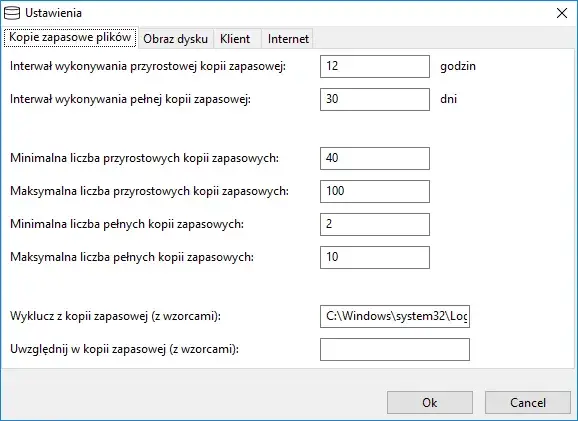This screenshot has height=421, width=578.
Task: Edit the incremental backup interval hours field
Action: pos(375,66)
